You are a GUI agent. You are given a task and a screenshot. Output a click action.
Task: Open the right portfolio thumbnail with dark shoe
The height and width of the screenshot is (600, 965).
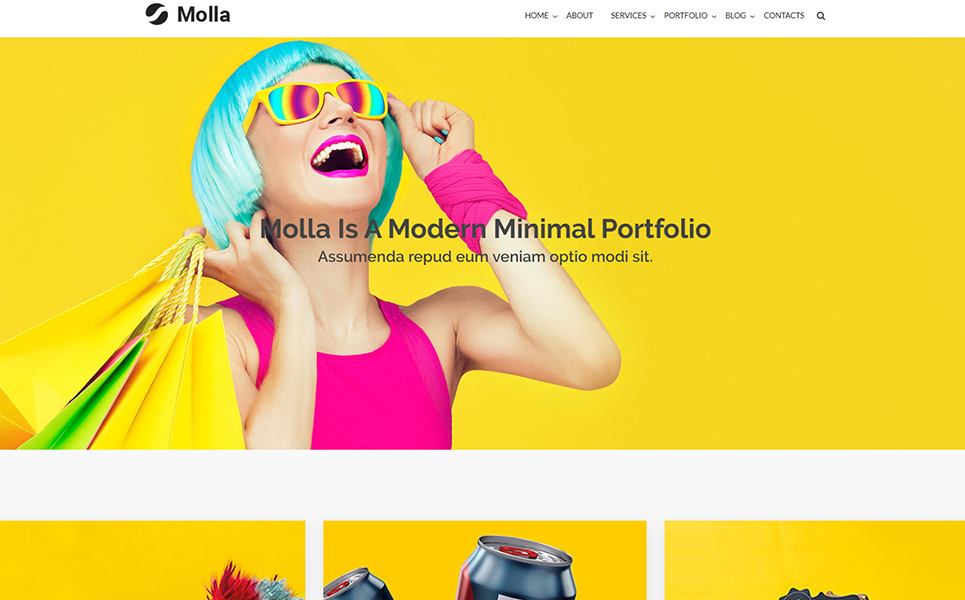pyautogui.click(x=815, y=560)
